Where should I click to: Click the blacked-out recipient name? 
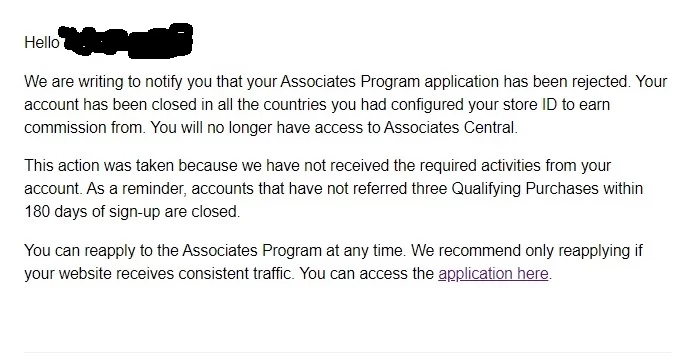[127, 41]
